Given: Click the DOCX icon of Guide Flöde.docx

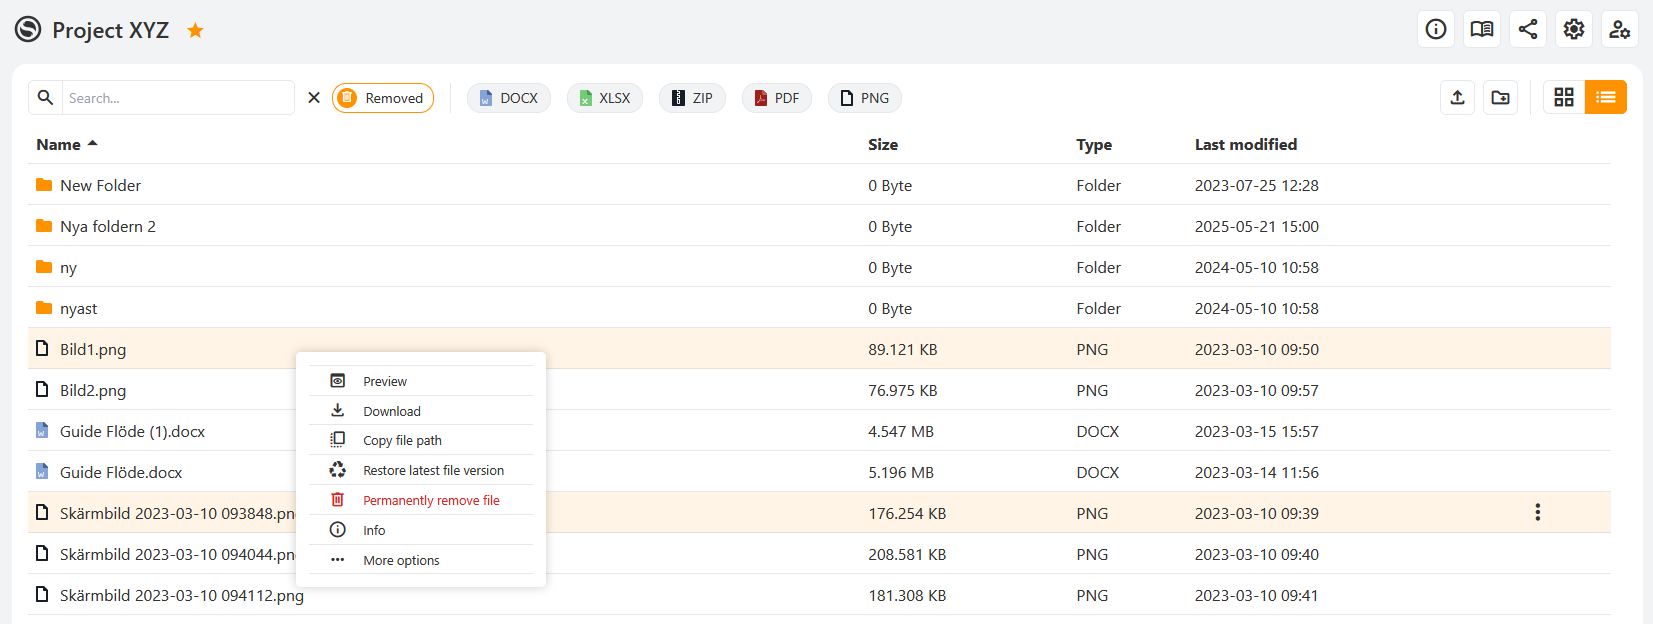Looking at the screenshot, I should 42,471.
